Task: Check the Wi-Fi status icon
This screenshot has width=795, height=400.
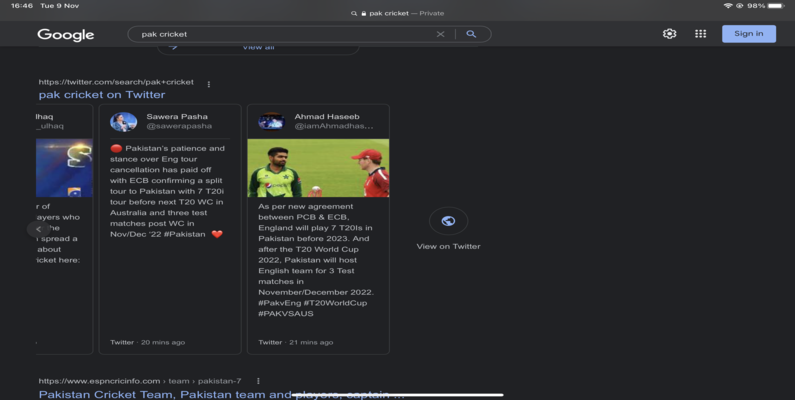Action: click(x=728, y=6)
